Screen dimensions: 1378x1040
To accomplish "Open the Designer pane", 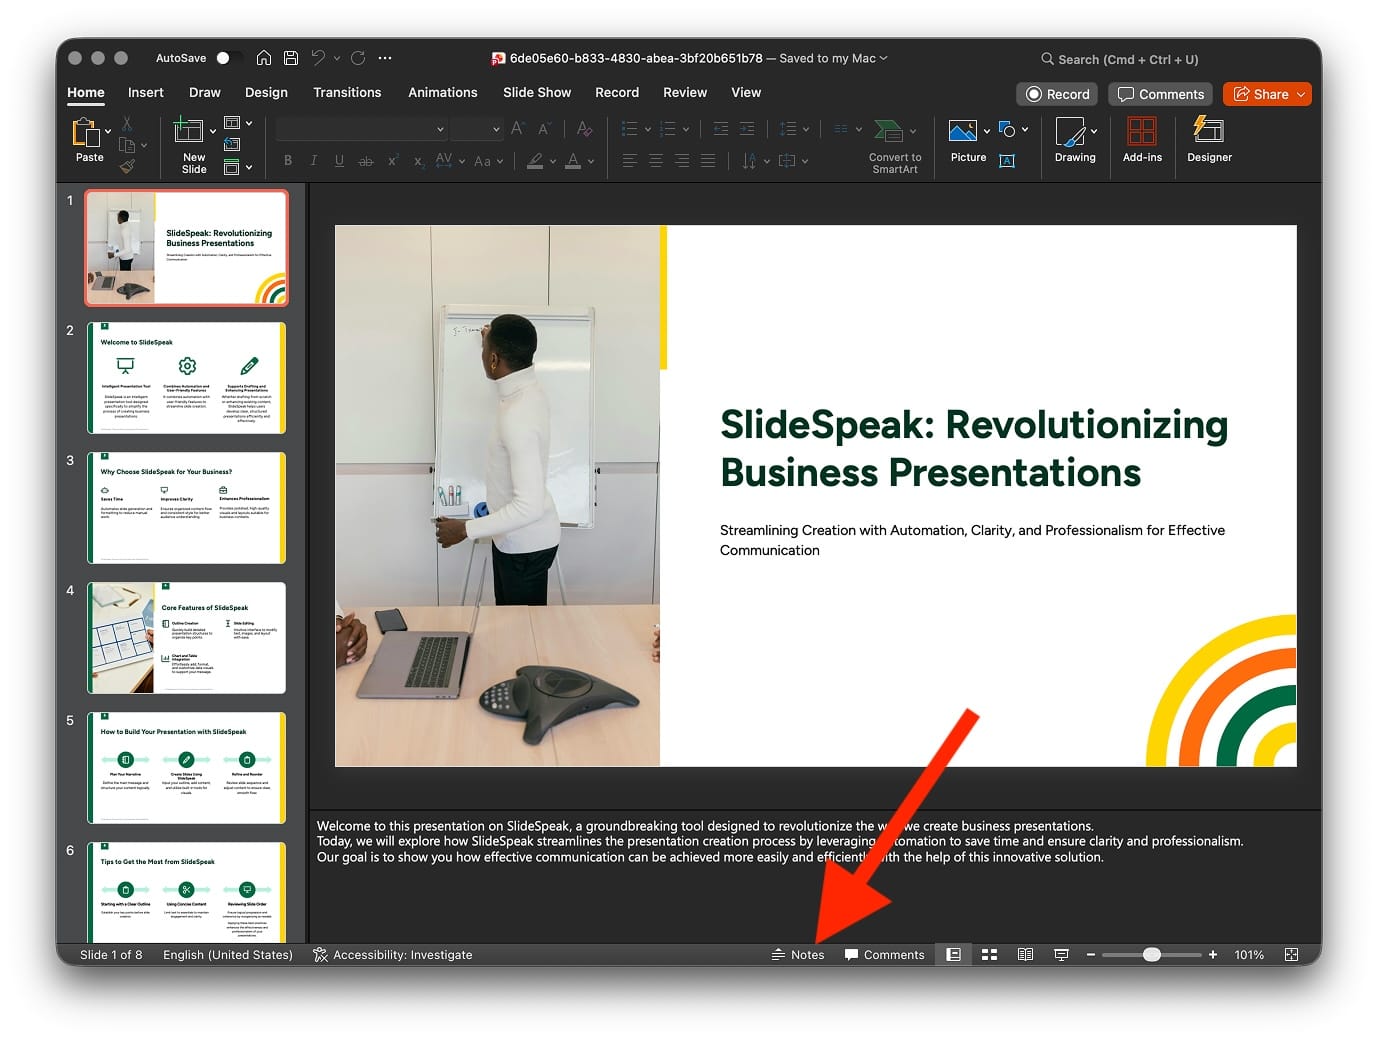I will 1208,140.
